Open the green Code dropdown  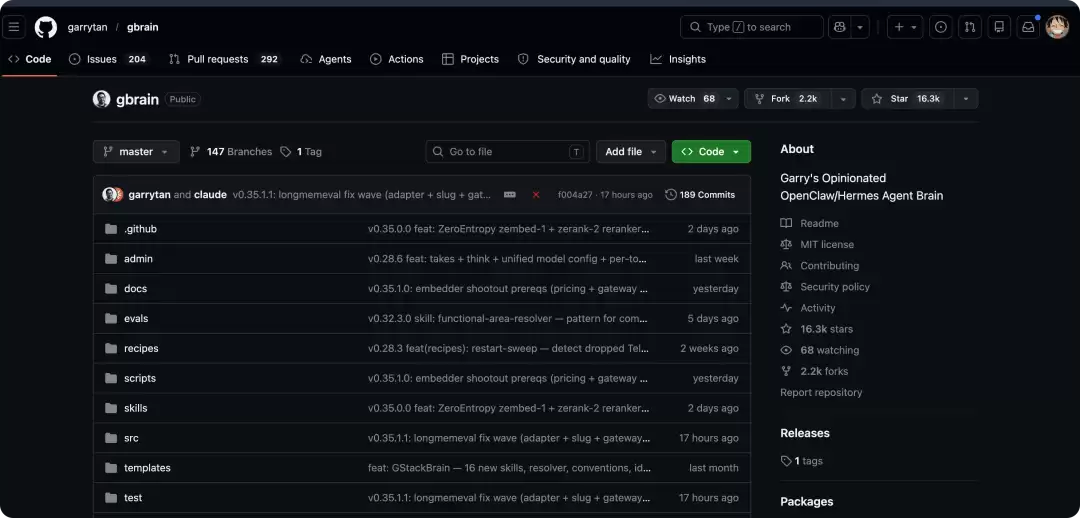click(x=712, y=152)
